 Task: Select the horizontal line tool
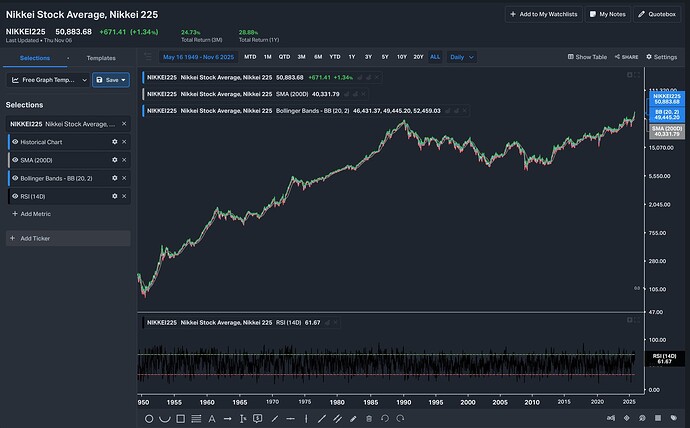[x=290, y=419]
